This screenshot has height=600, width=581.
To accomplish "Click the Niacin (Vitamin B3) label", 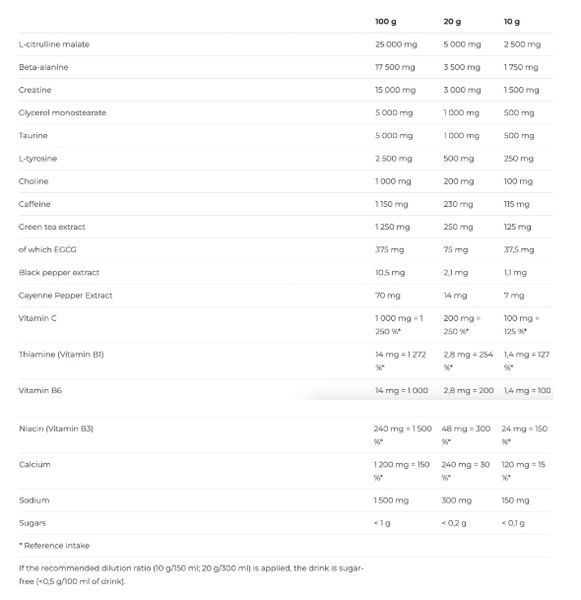I will tap(56, 429).
